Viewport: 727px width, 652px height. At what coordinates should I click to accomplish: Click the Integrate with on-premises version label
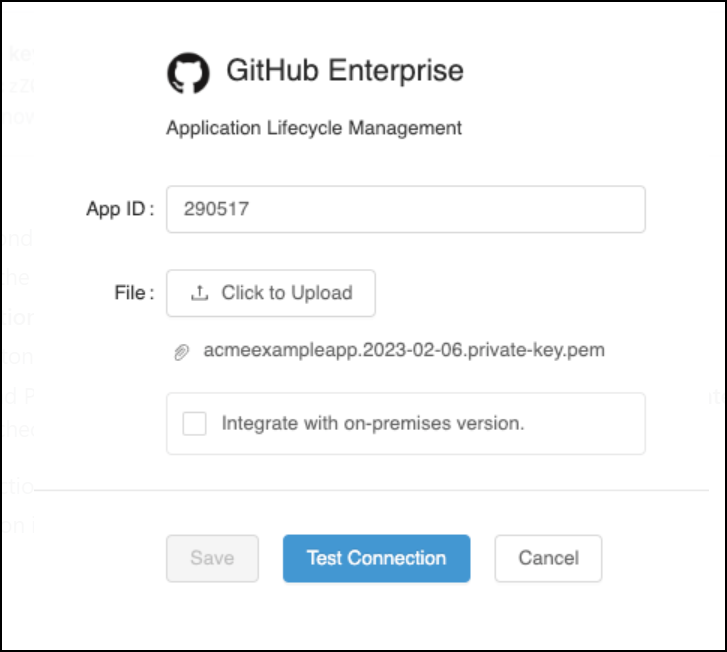[x=373, y=423]
